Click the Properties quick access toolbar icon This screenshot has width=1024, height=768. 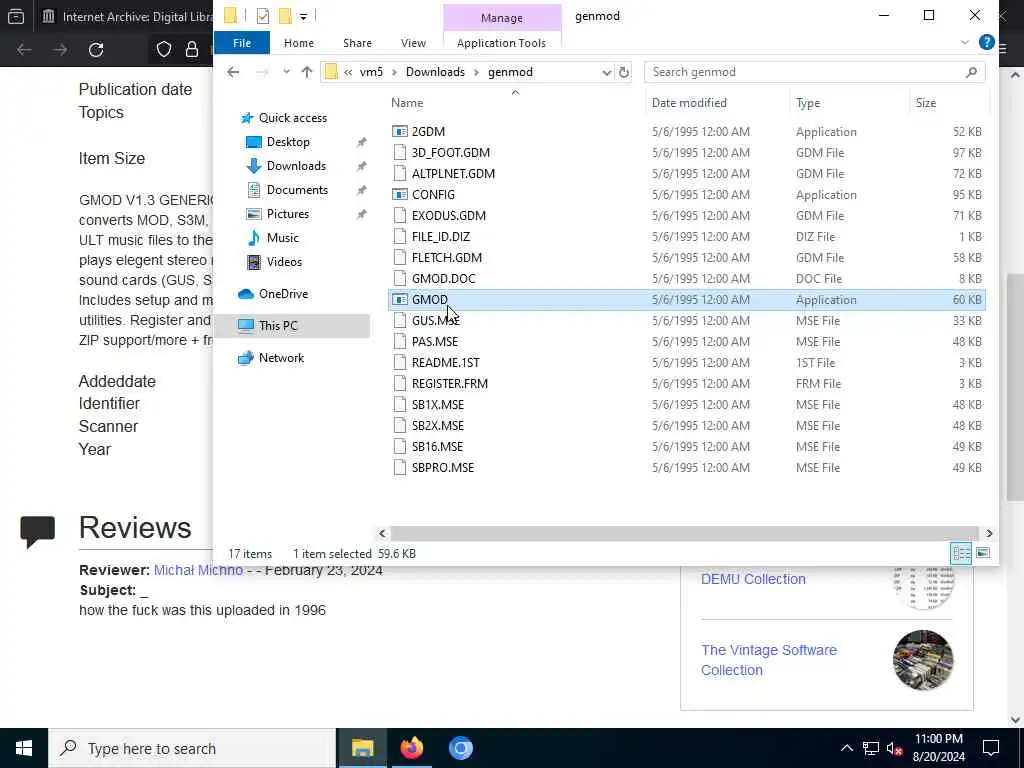click(263, 16)
